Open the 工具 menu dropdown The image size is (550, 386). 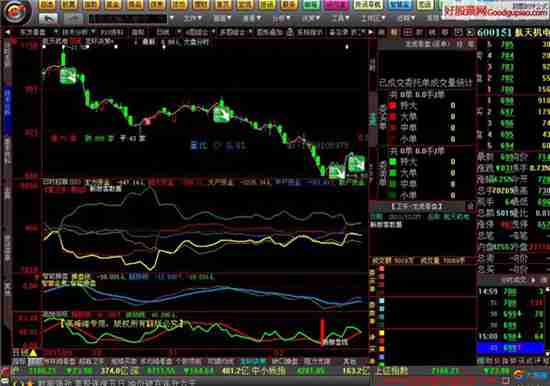(340, 18)
